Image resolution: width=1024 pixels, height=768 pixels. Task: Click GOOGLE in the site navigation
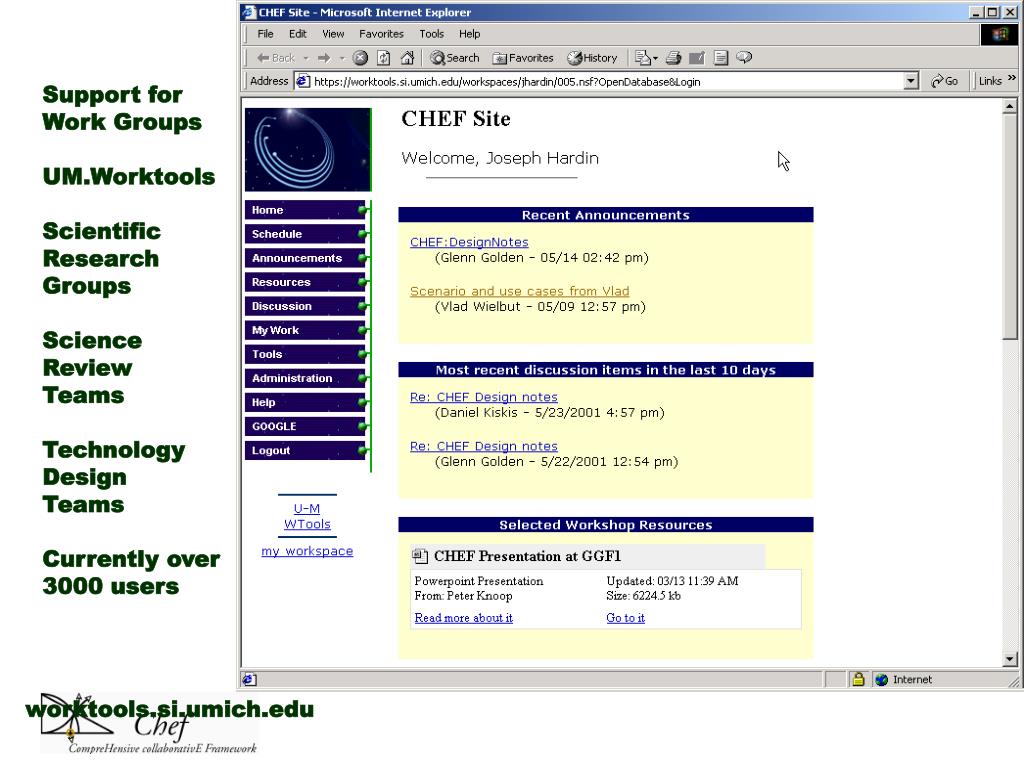[x=306, y=426]
